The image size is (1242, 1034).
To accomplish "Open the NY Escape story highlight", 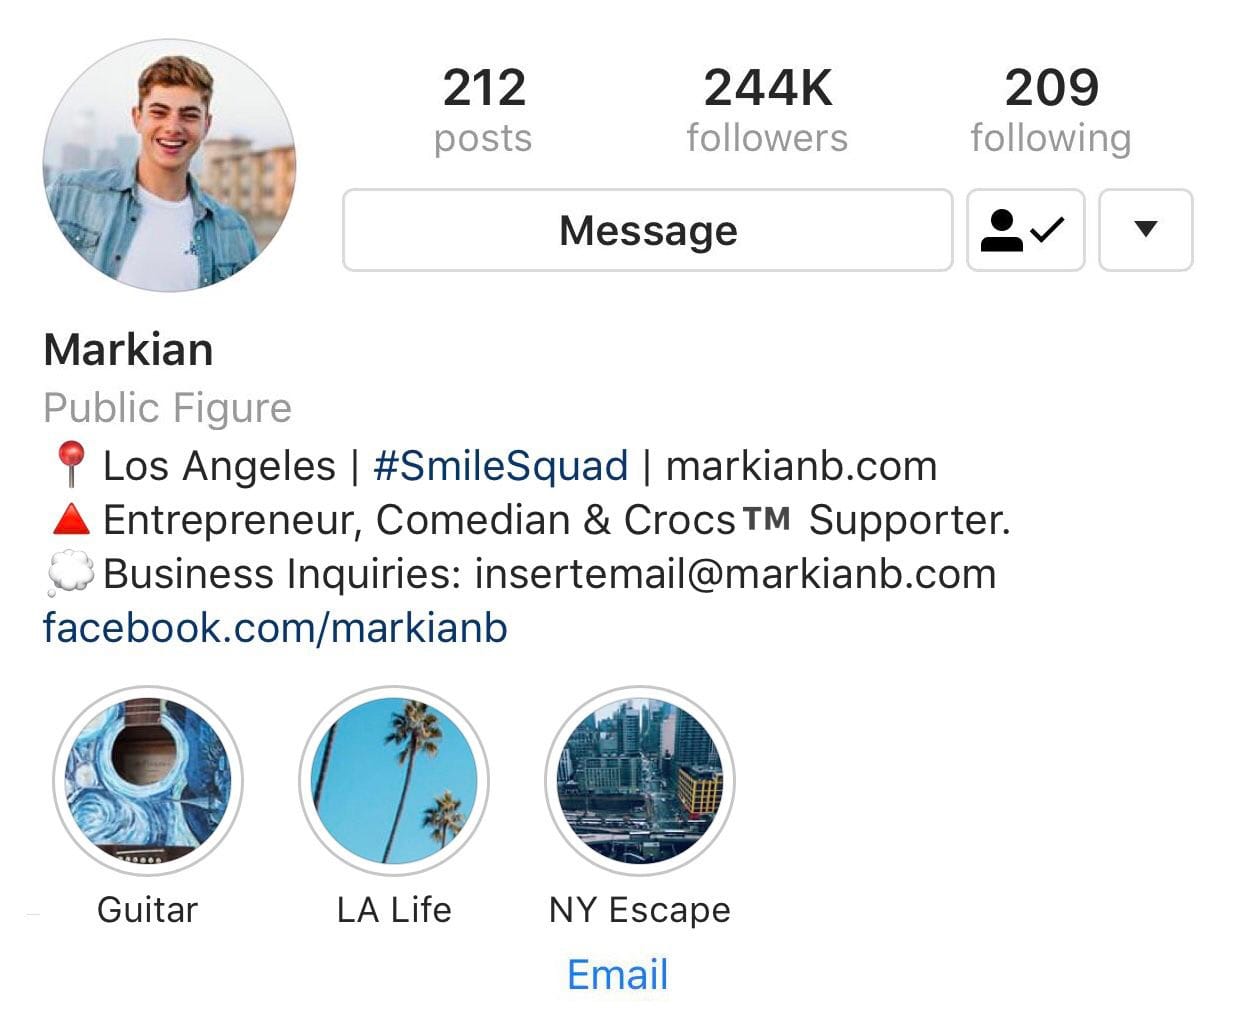I will tap(640, 780).
